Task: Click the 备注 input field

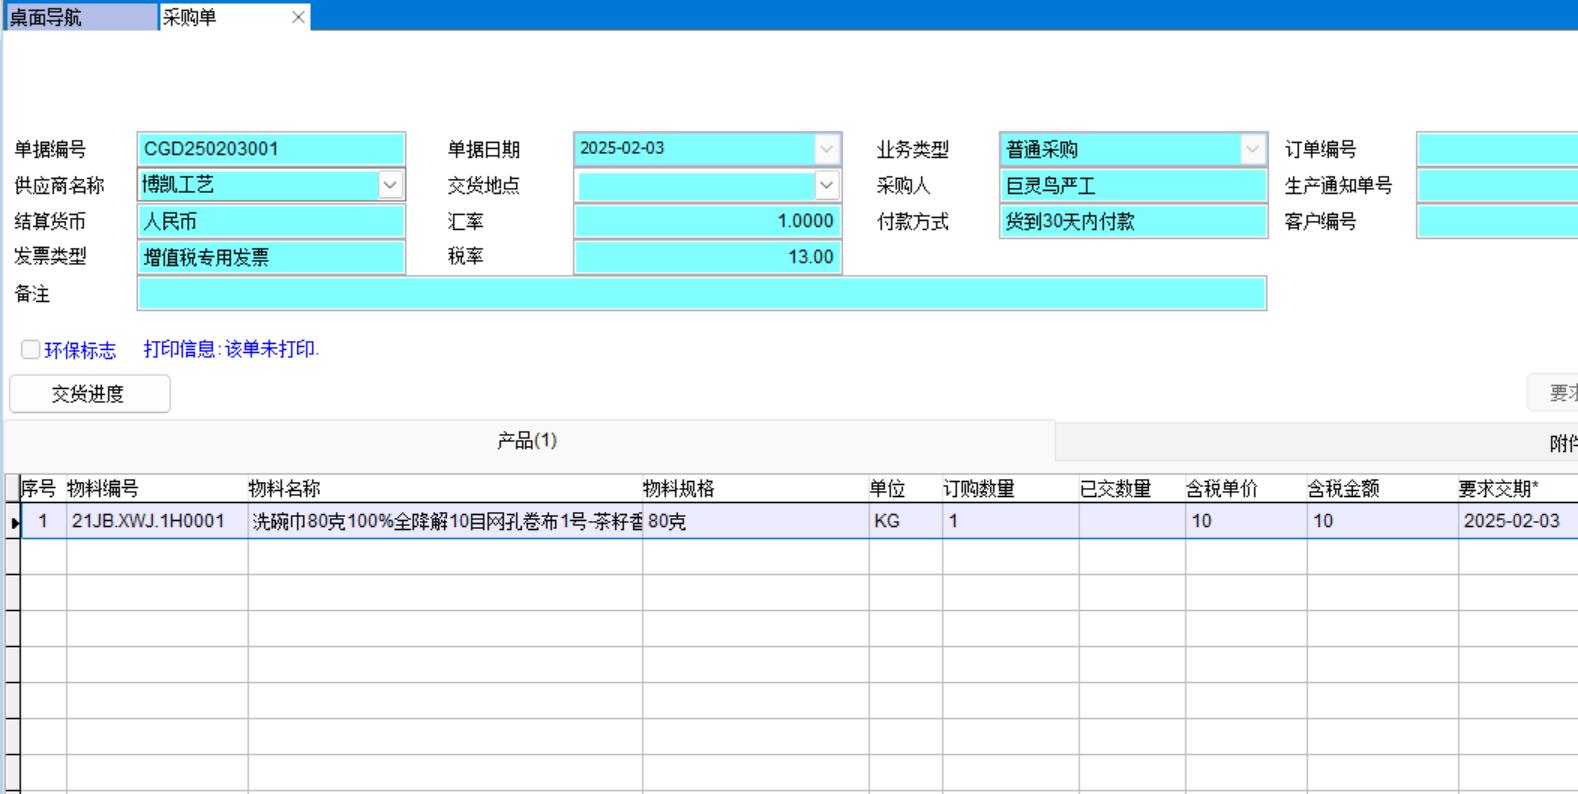Action: (x=701, y=294)
